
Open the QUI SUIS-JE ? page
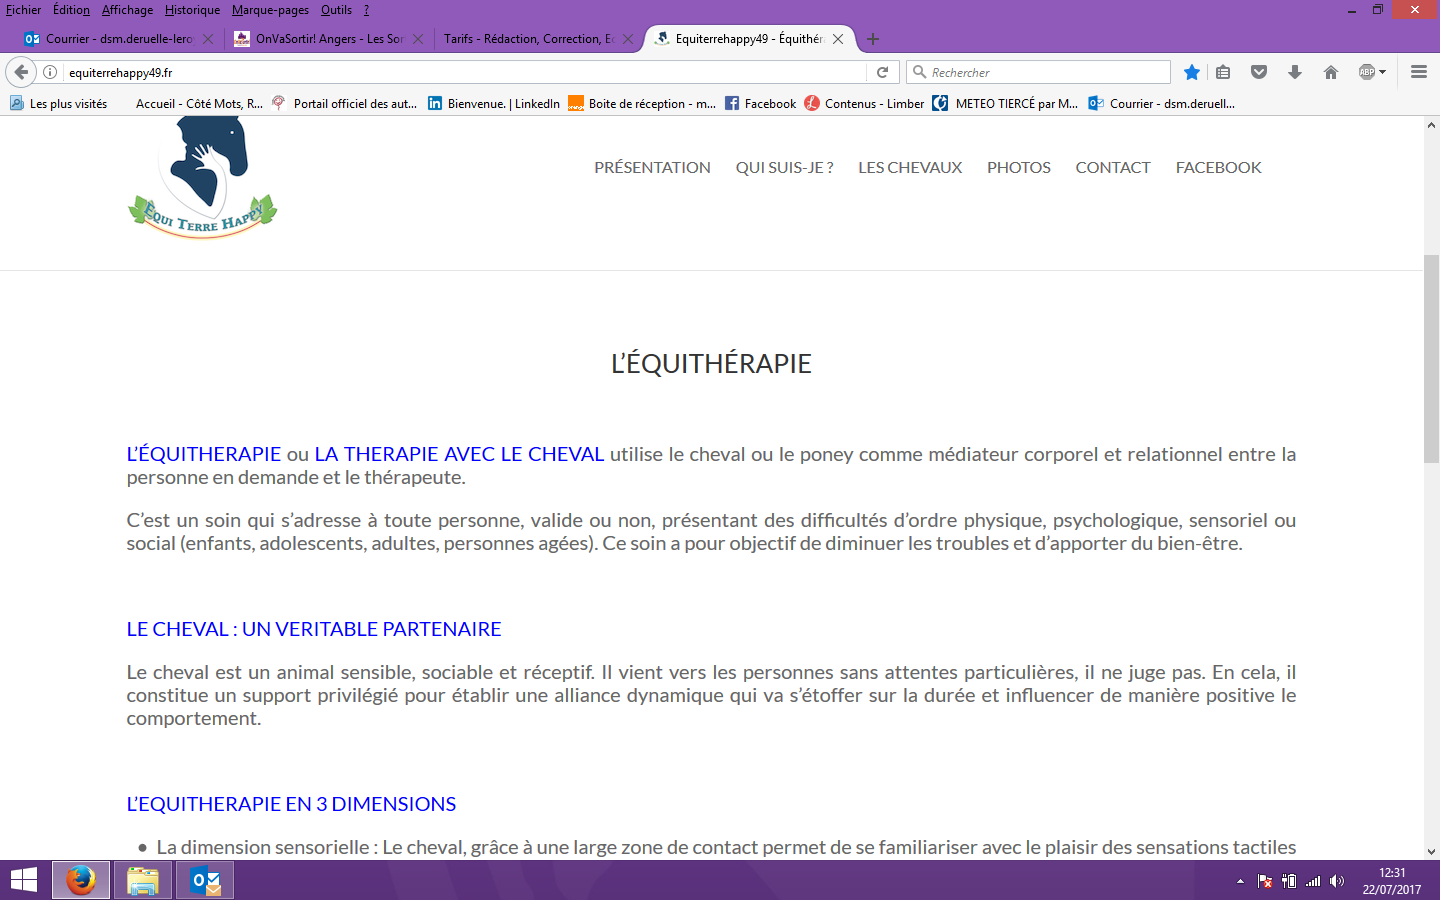(x=784, y=168)
